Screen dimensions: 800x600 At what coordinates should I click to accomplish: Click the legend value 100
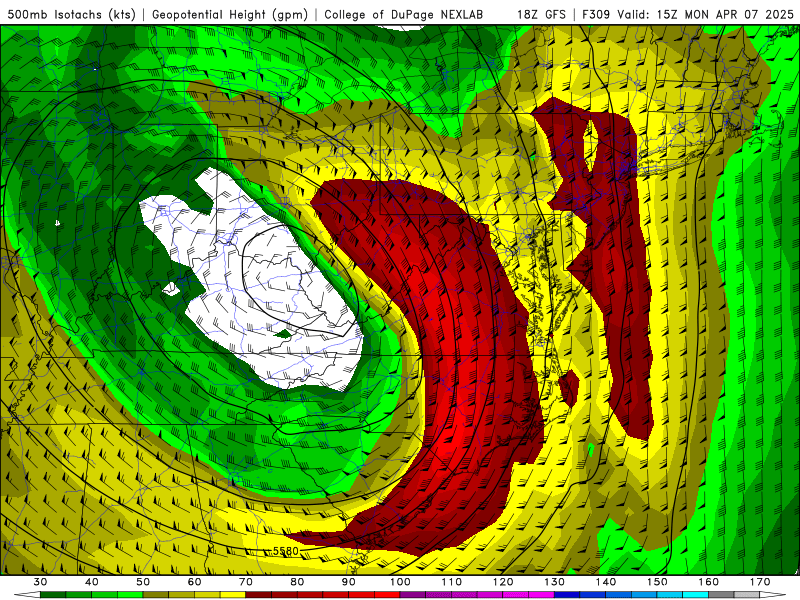(401, 582)
